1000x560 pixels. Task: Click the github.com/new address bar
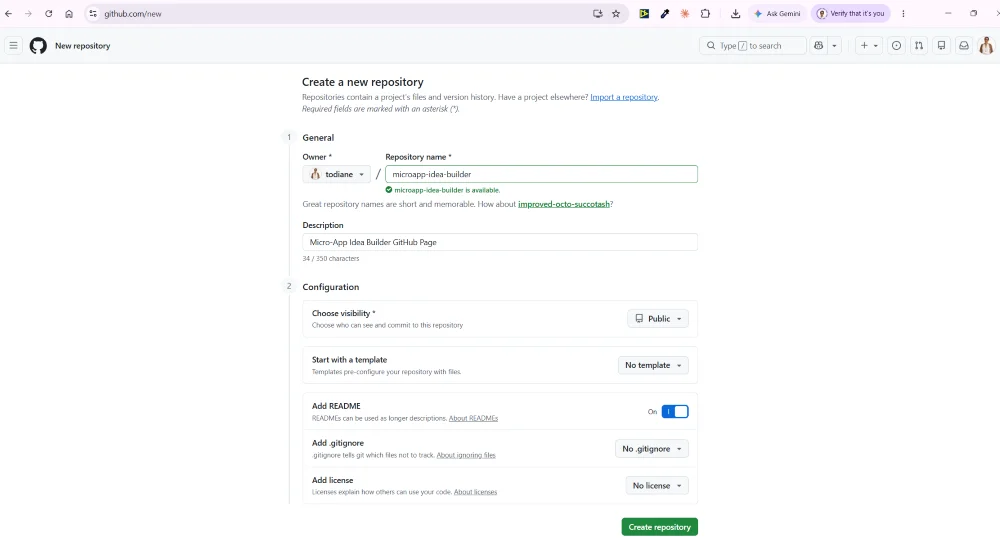coord(344,13)
